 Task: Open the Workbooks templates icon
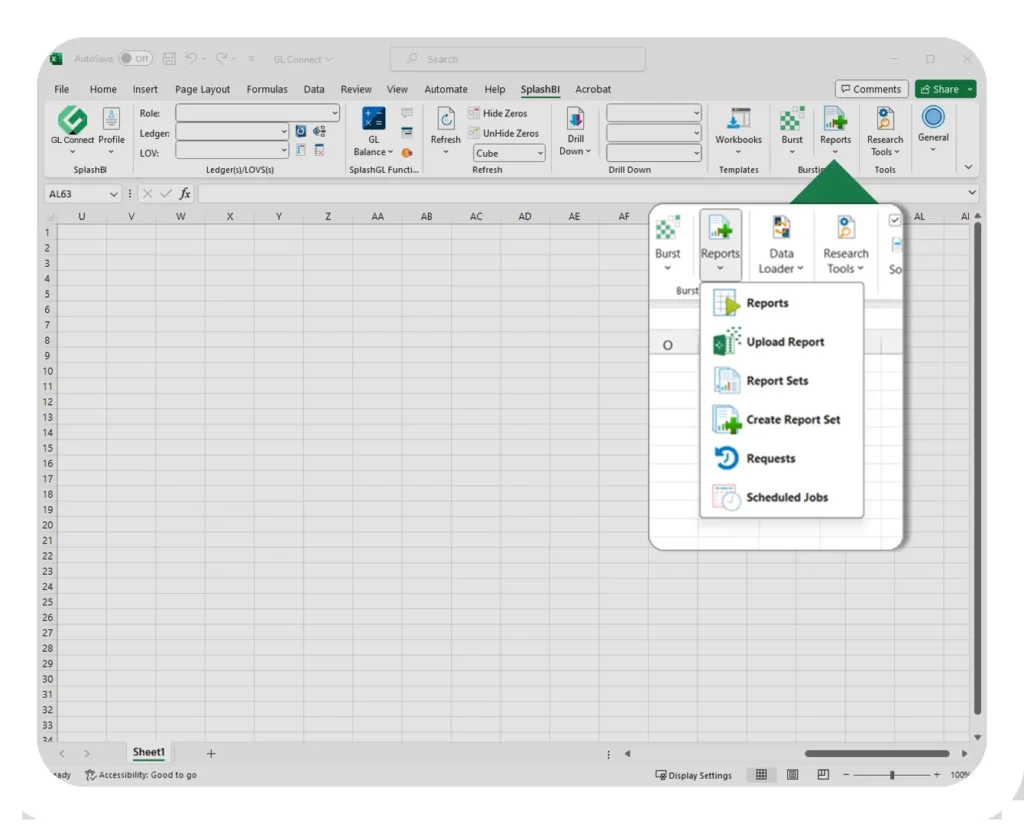click(x=738, y=120)
